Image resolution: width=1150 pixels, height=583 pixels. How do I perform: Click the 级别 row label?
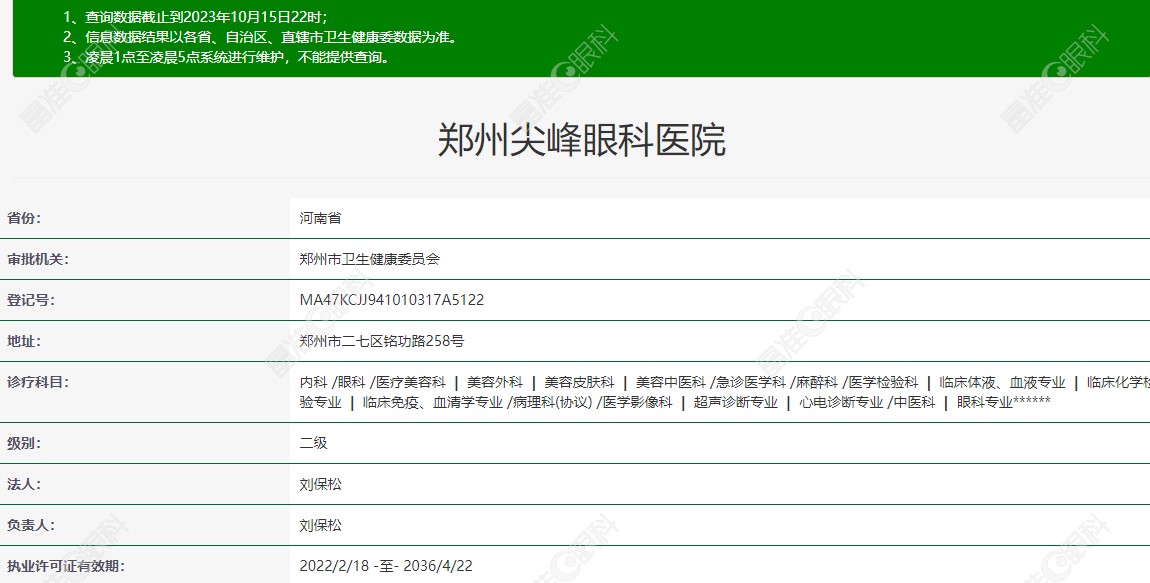30,443
